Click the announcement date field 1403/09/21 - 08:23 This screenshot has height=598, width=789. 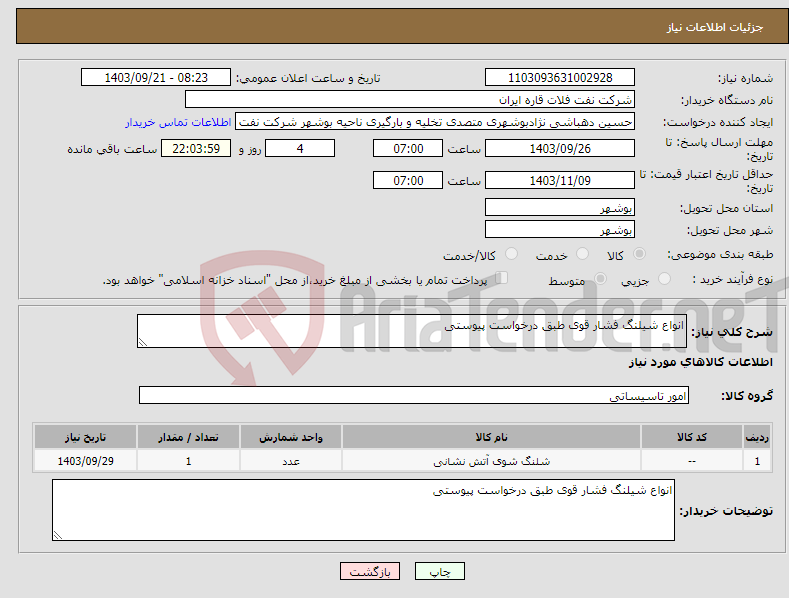click(156, 78)
